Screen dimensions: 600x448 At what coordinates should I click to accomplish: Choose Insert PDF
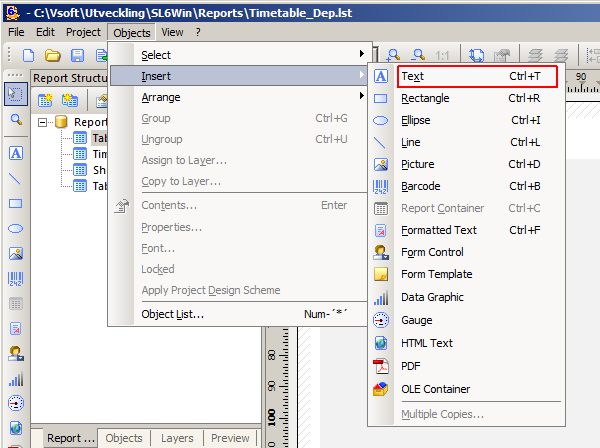(x=466, y=366)
